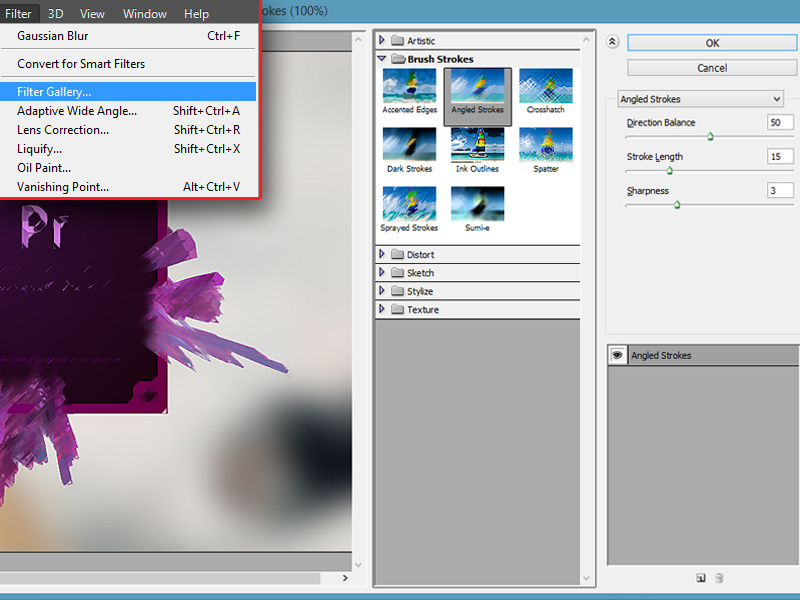Adjust the Direction Balance slider

710,136
